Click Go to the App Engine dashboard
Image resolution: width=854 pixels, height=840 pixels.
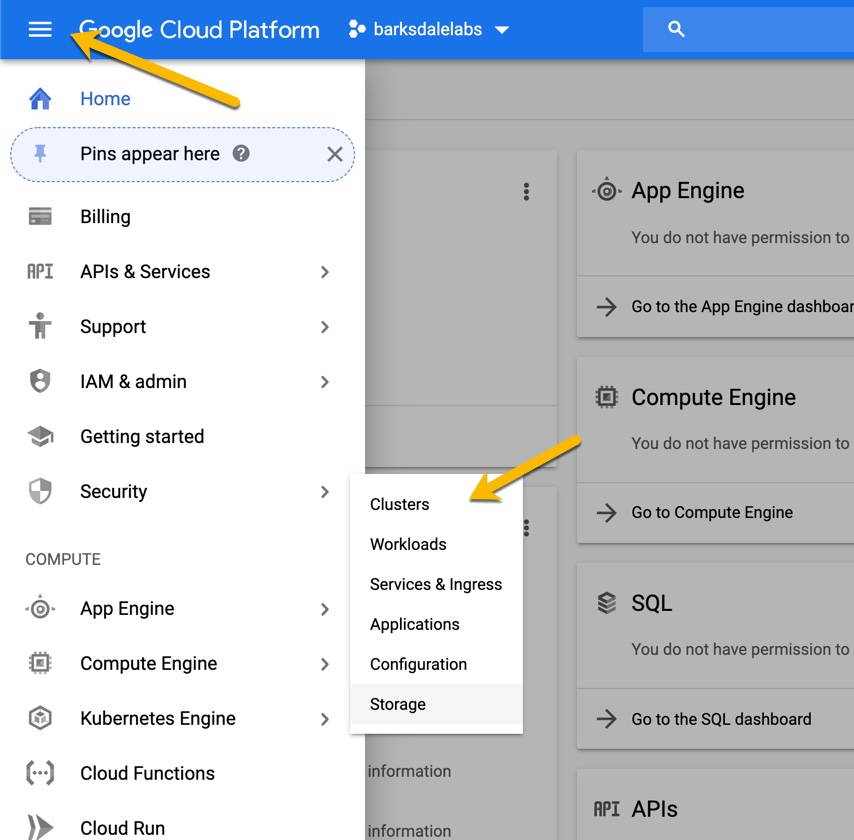[742, 307]
